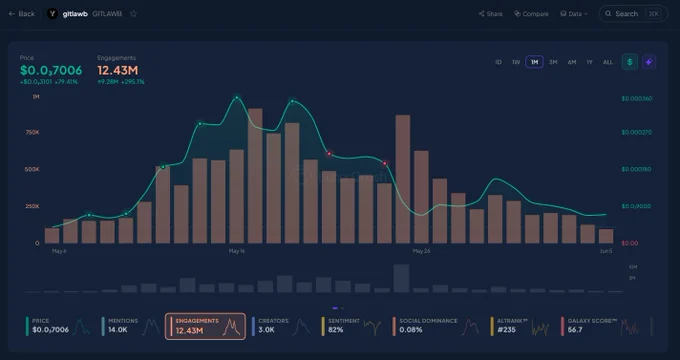Toggle the purple sparkle AI button
Viewport: 680px width, 360px height.
(649, 62)
